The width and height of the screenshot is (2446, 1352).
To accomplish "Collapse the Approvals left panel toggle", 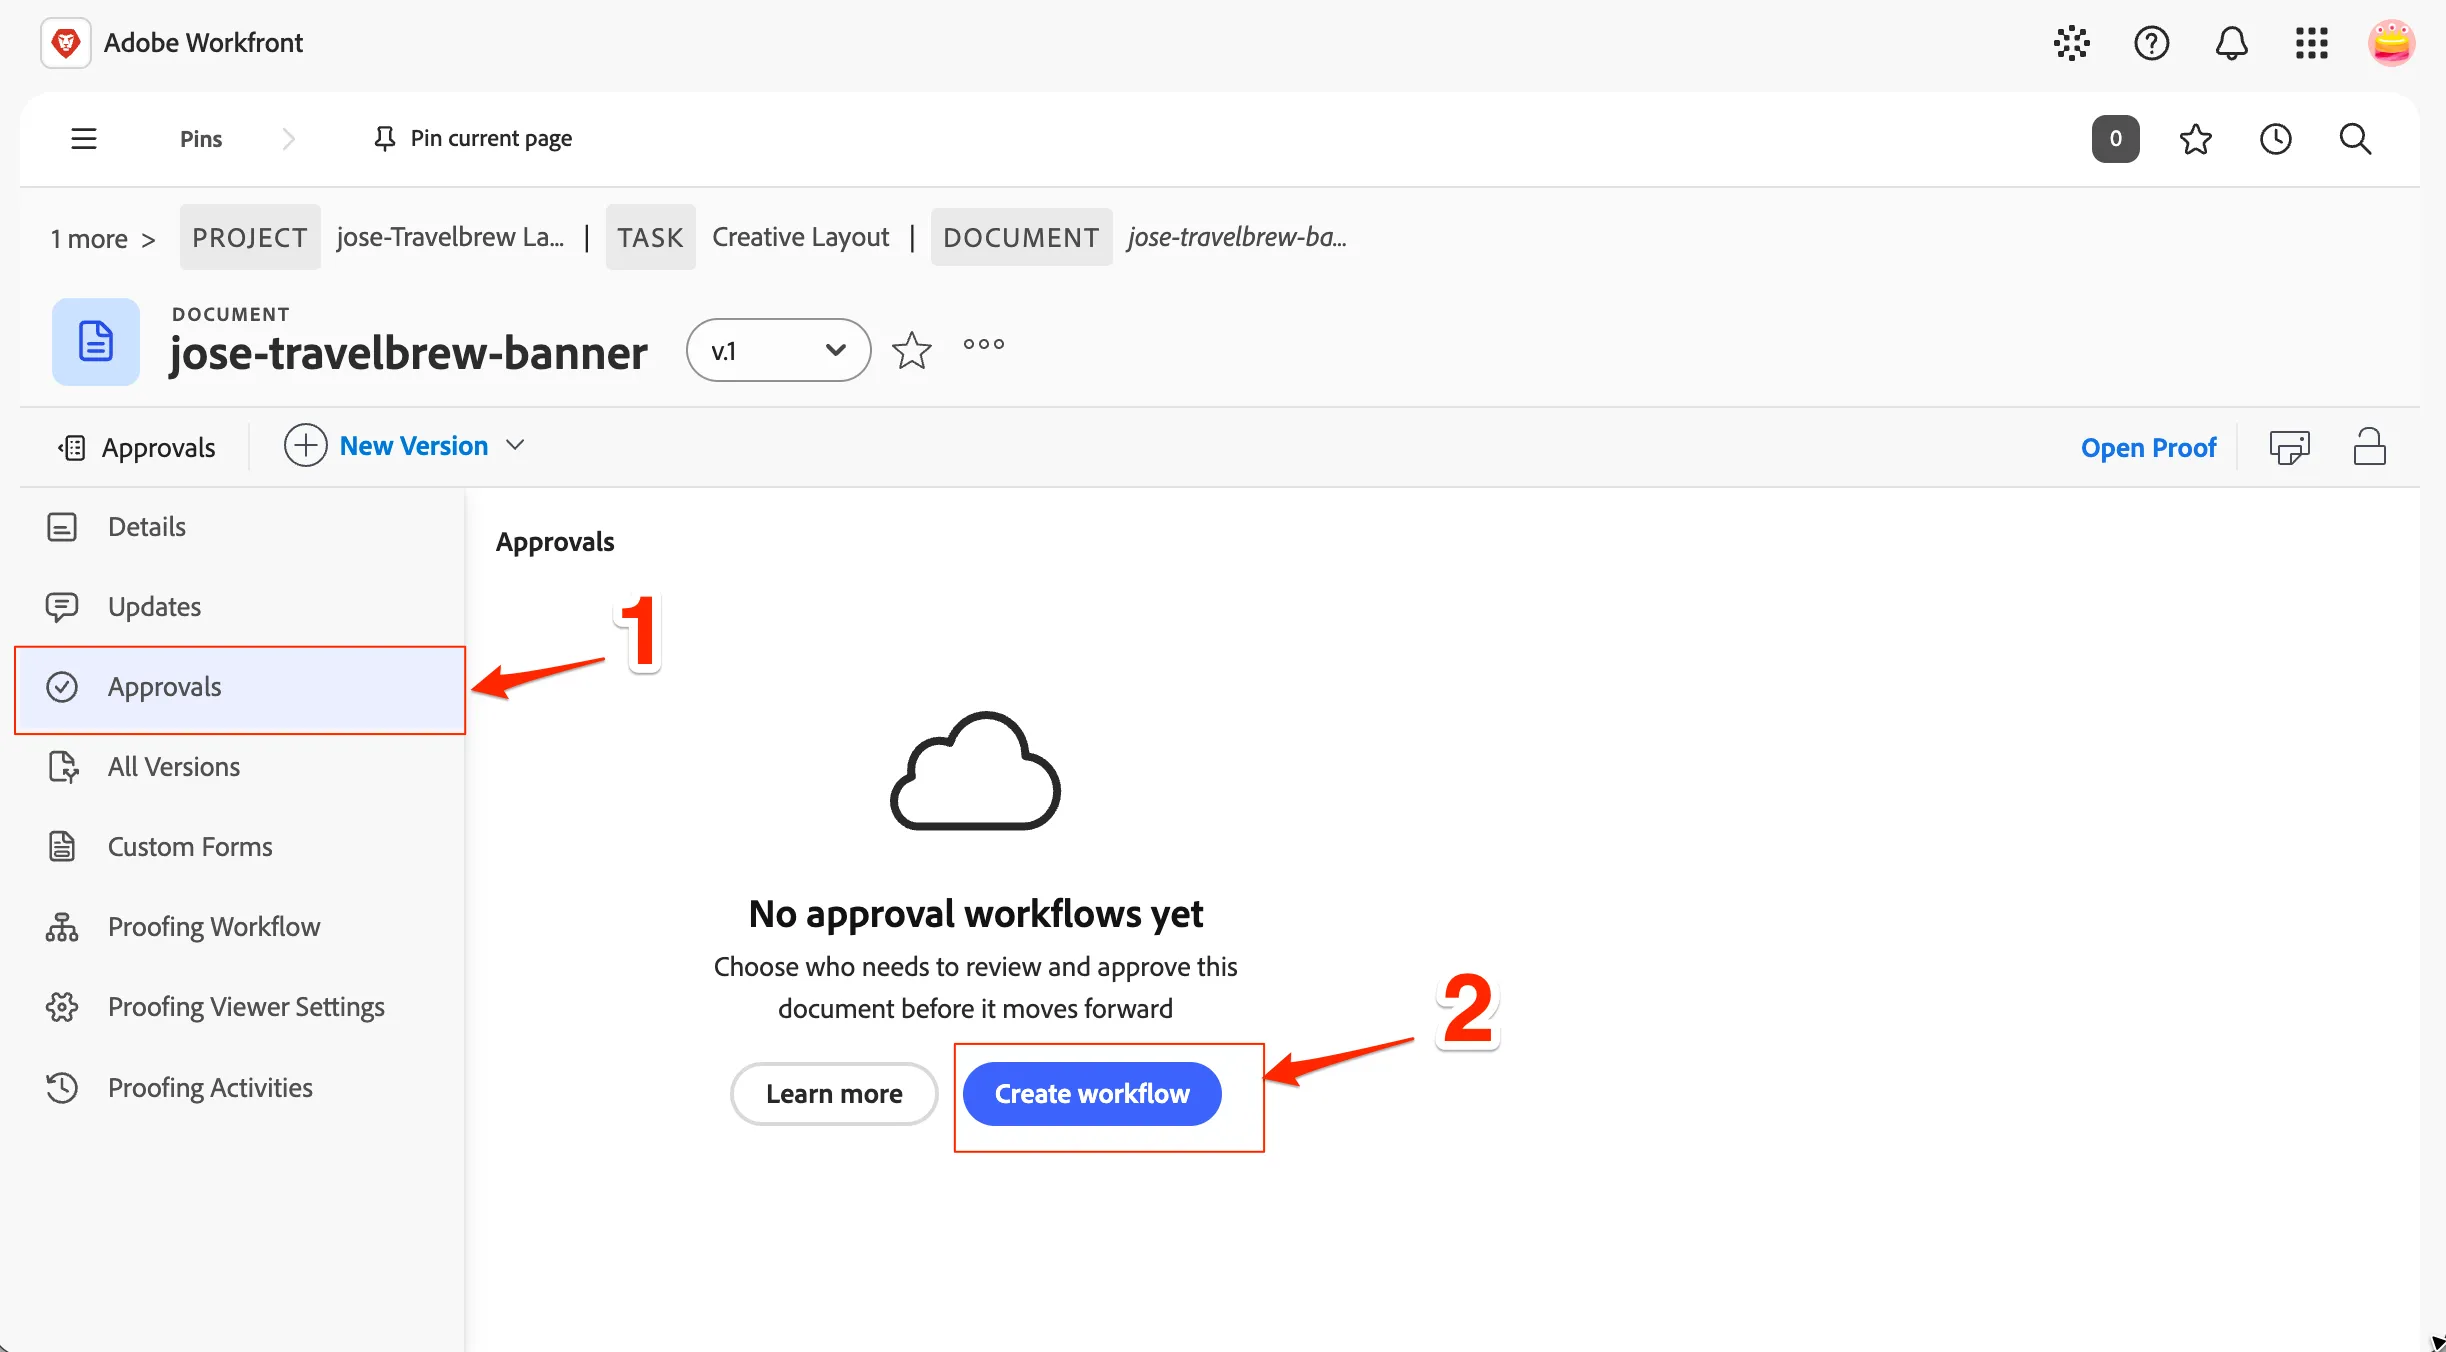I will coord(71,448).
